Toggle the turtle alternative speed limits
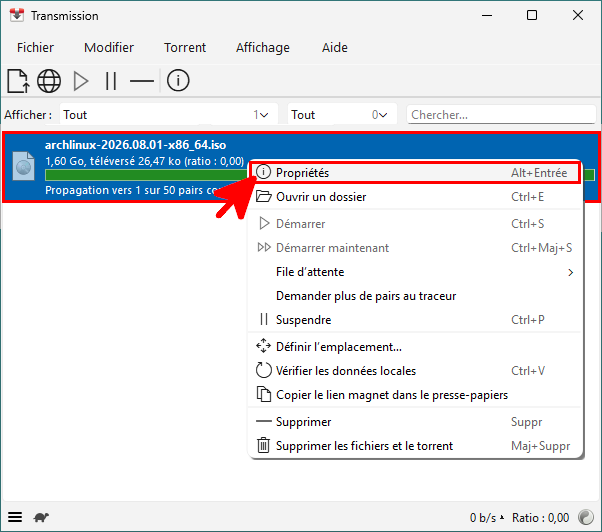Viewport: 602px width, 532px height. coord(41,517)
